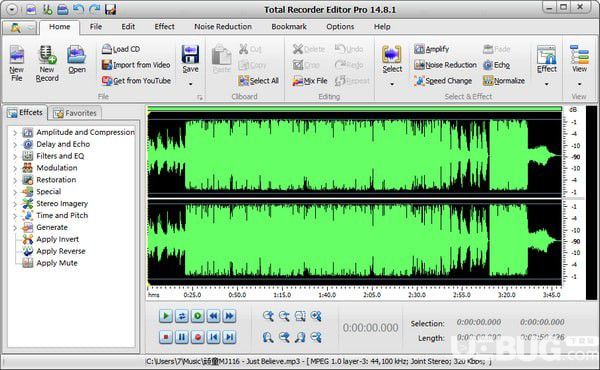The height and width of the screenshot is (370, 600).
Task: Open the Effect dropdown arrow in ribbon
Action: (546, 84)
